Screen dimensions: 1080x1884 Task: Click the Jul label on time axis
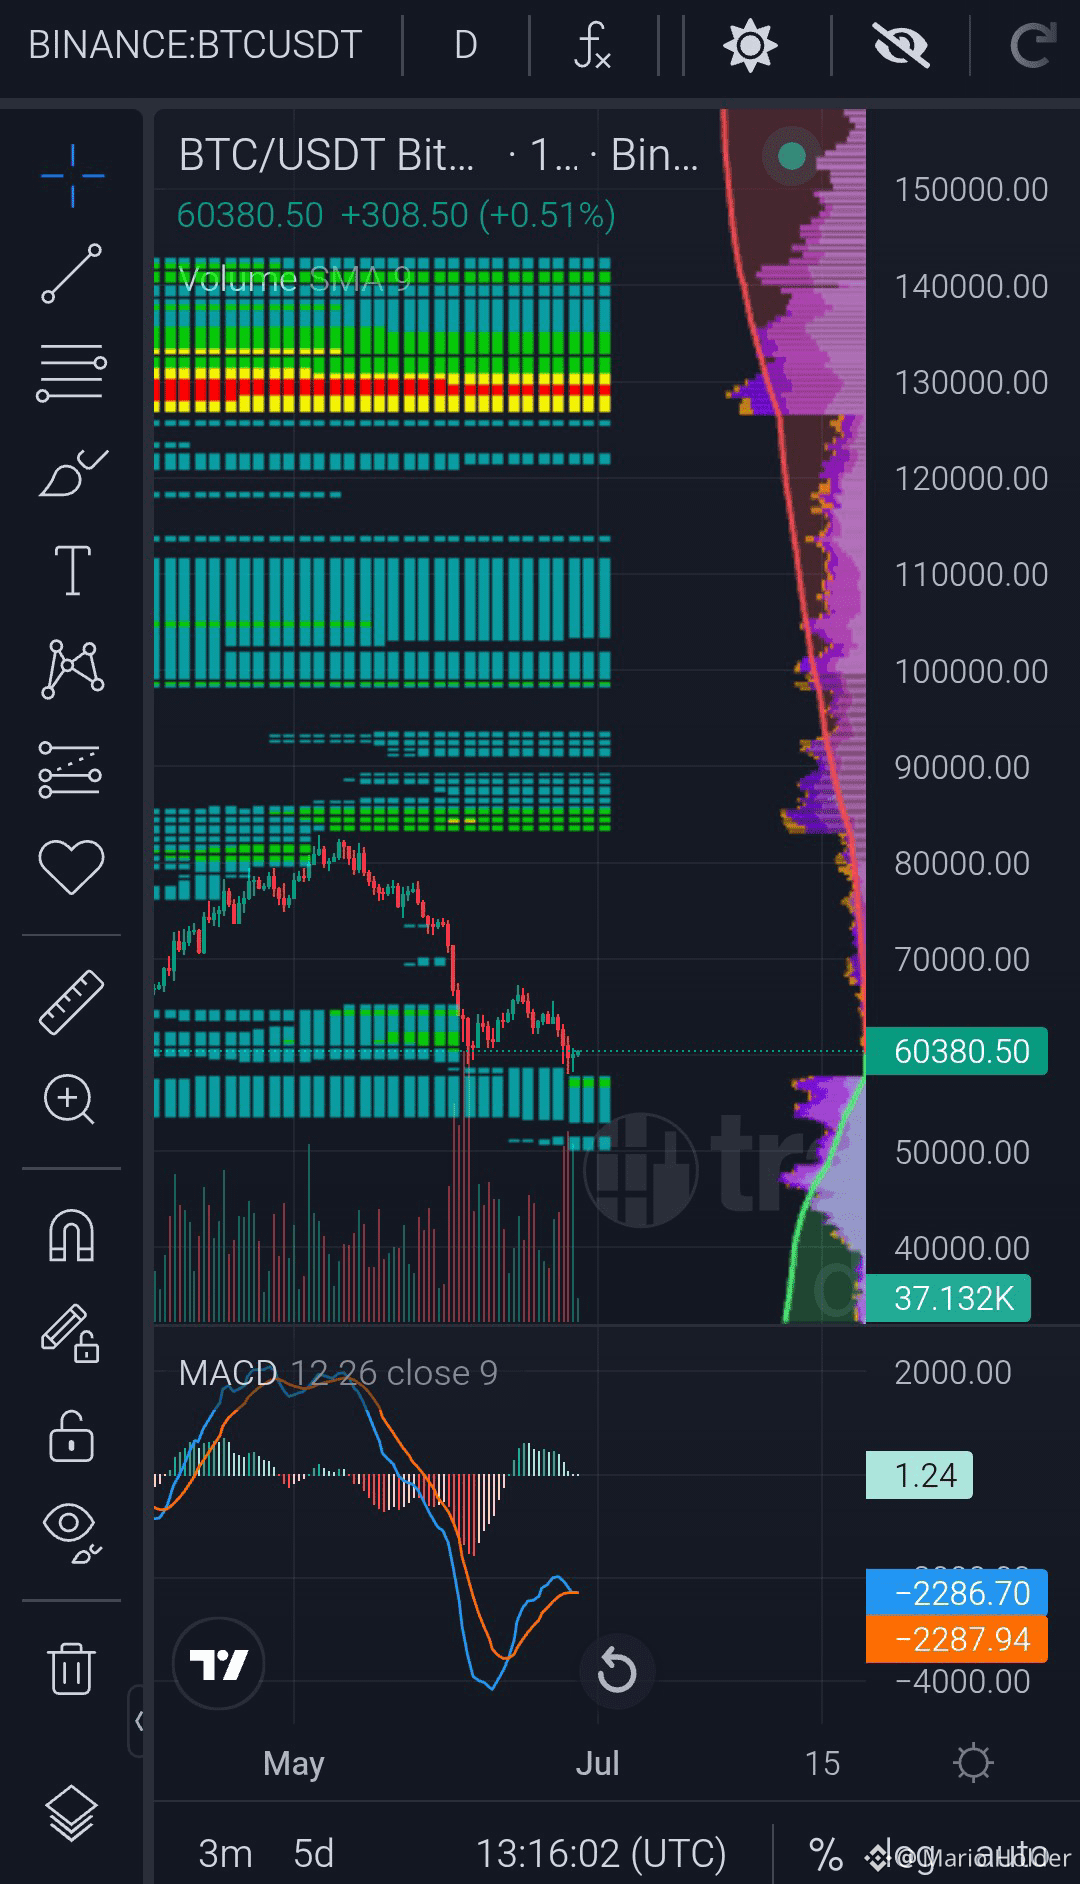[597, 1763]
